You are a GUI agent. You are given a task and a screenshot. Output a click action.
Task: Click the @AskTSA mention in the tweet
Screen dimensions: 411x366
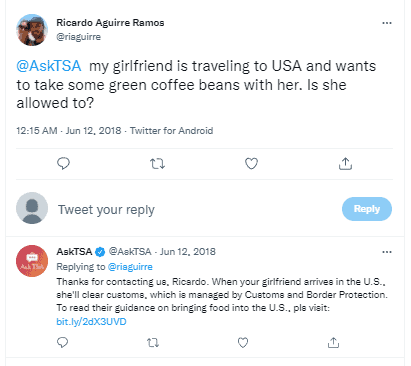click(49, 66)
